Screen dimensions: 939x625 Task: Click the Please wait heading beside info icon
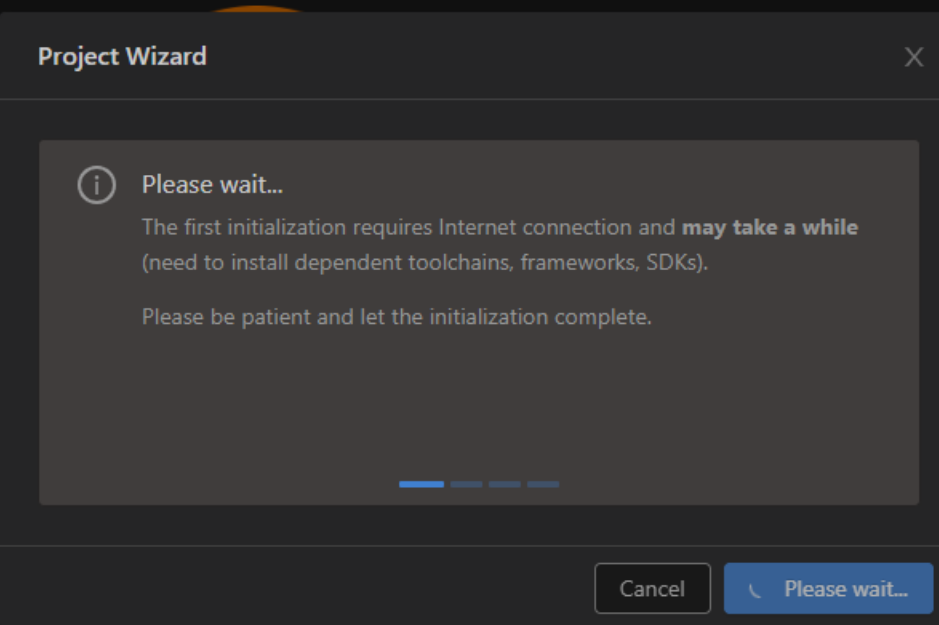coord(212,184)
